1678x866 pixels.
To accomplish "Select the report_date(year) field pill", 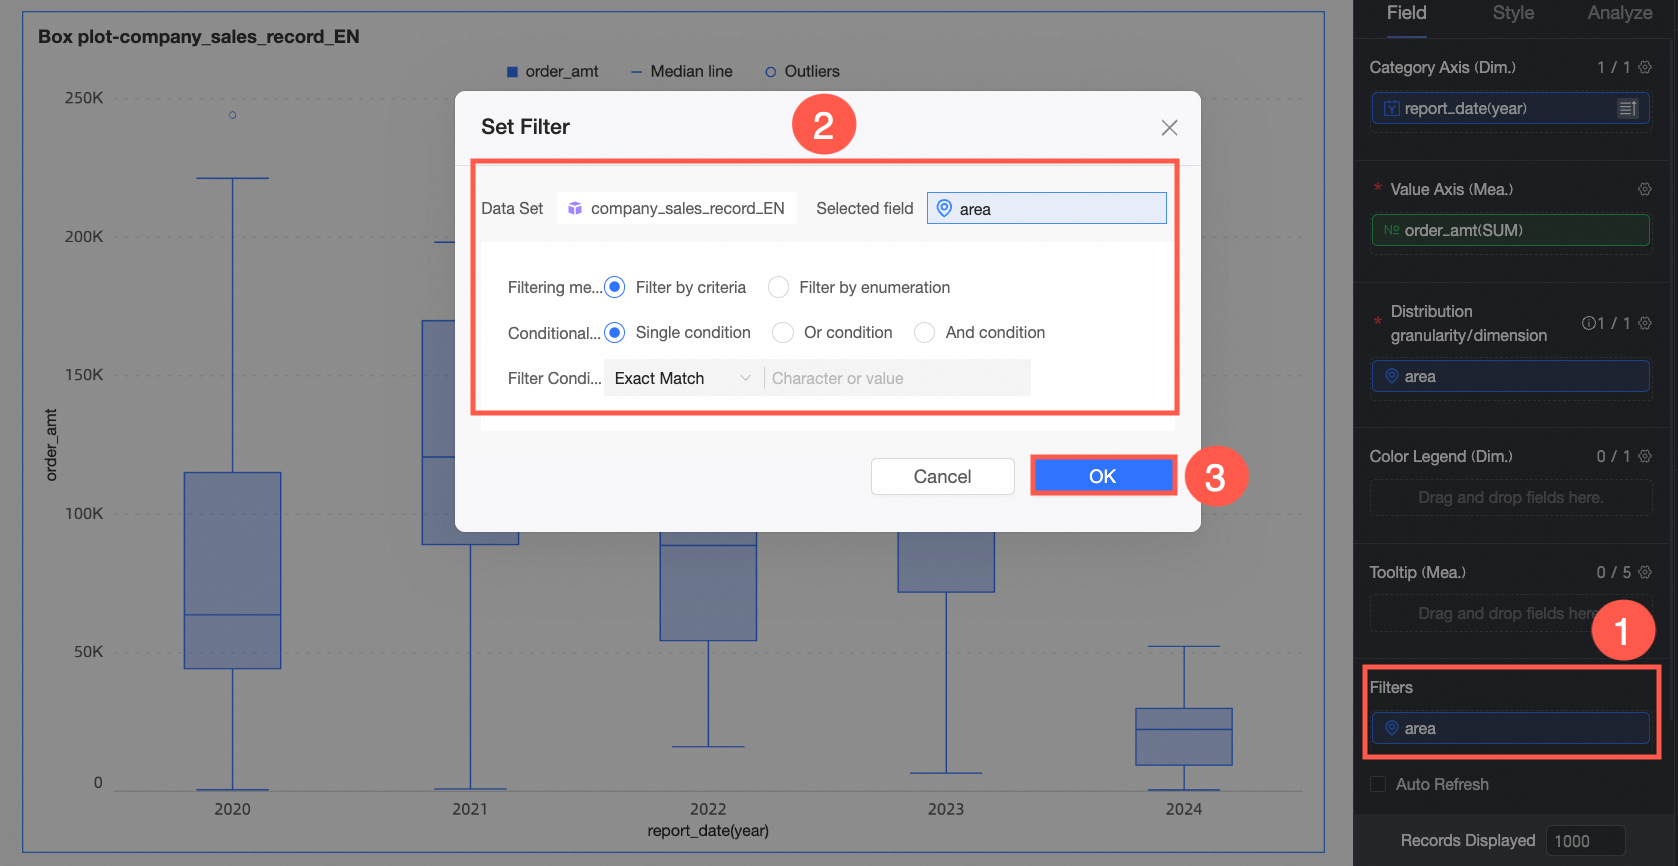I will [x=1510, y=108].
